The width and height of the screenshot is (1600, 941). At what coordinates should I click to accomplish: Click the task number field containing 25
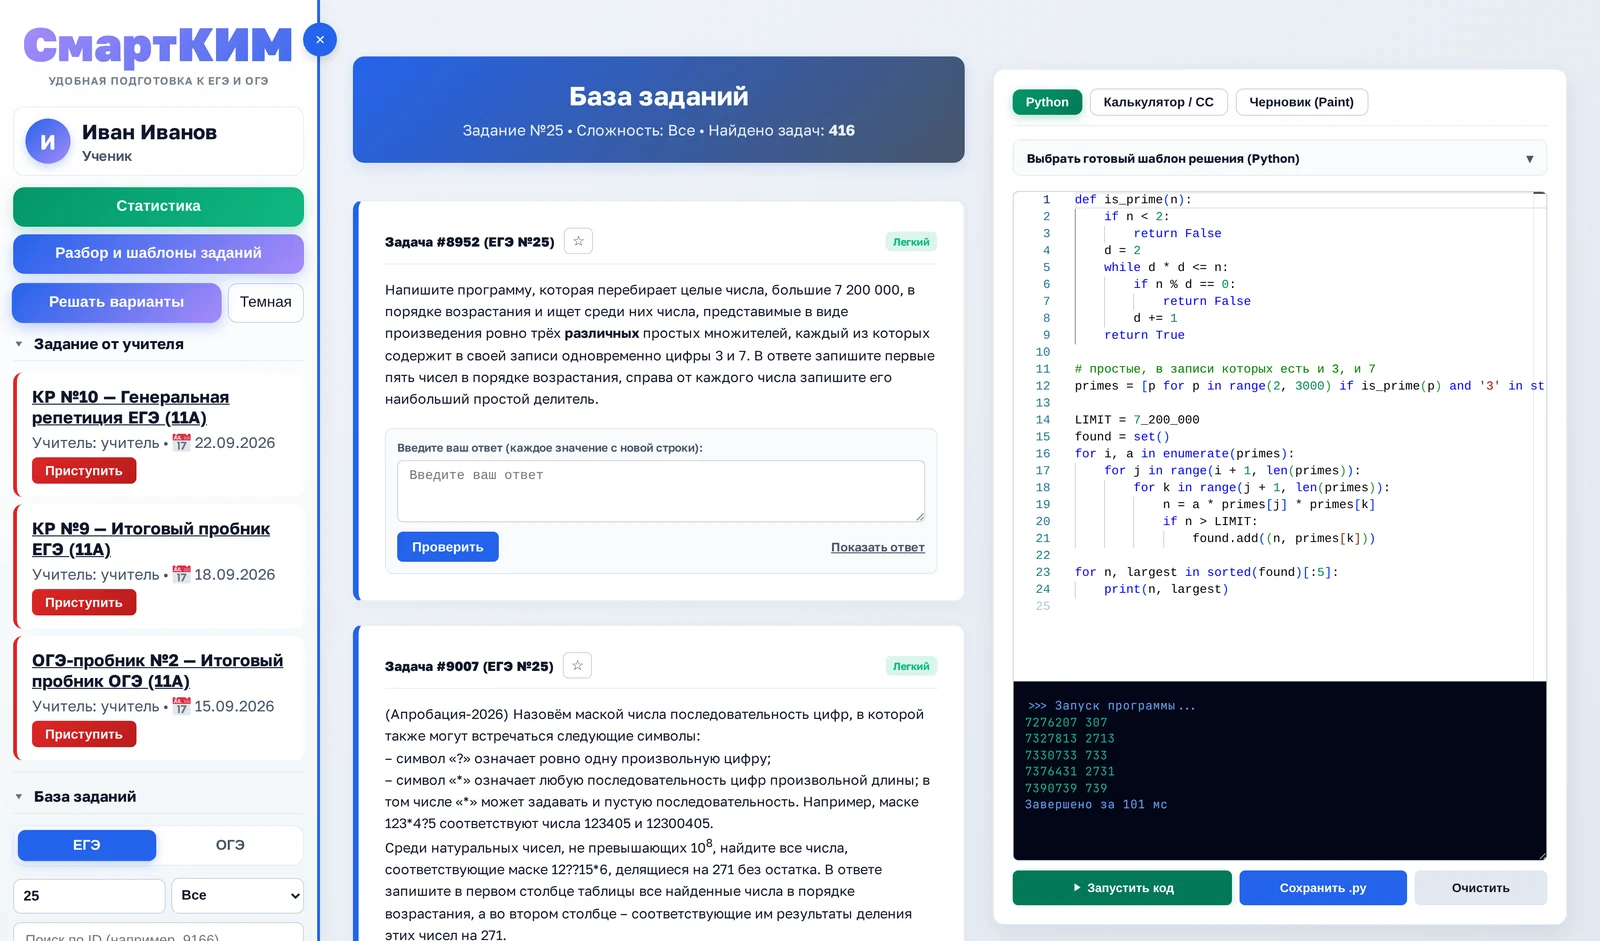(89, 895)
